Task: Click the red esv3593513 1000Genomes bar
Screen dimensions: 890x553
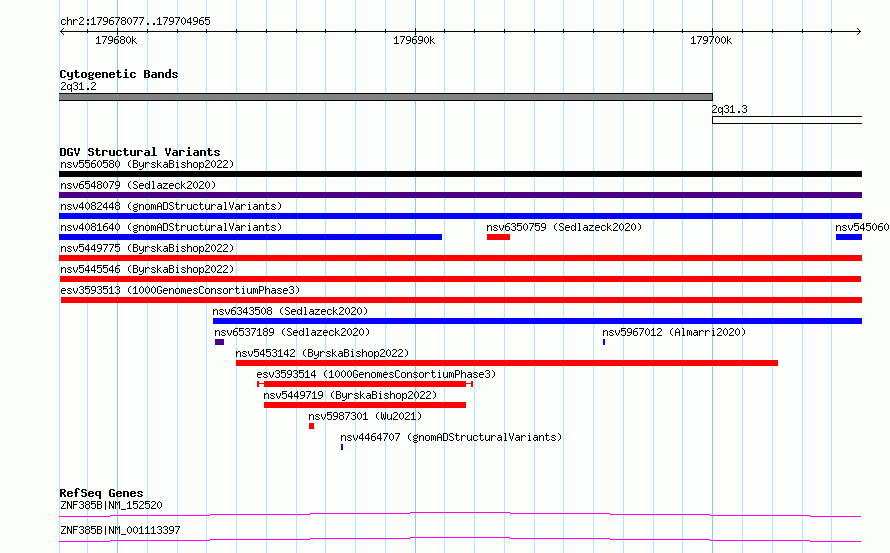Action: 461,300
